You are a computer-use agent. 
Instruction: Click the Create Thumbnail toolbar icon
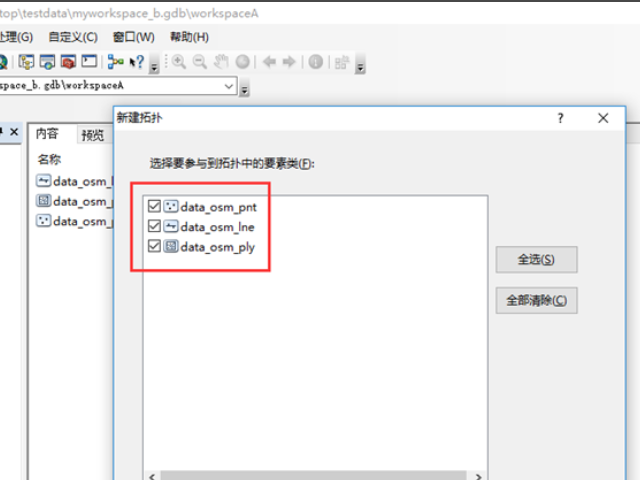(x=342, y=62)
